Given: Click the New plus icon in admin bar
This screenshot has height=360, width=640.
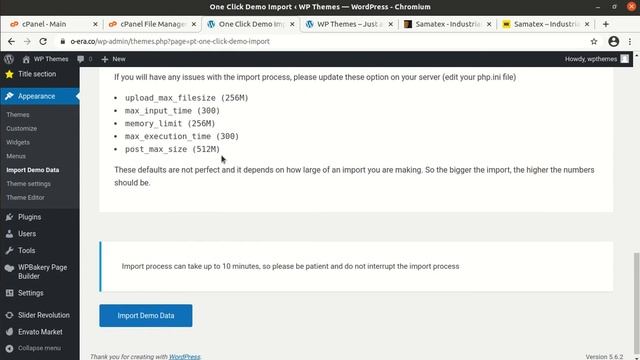Looking at the screenshot, I should 105,59.
